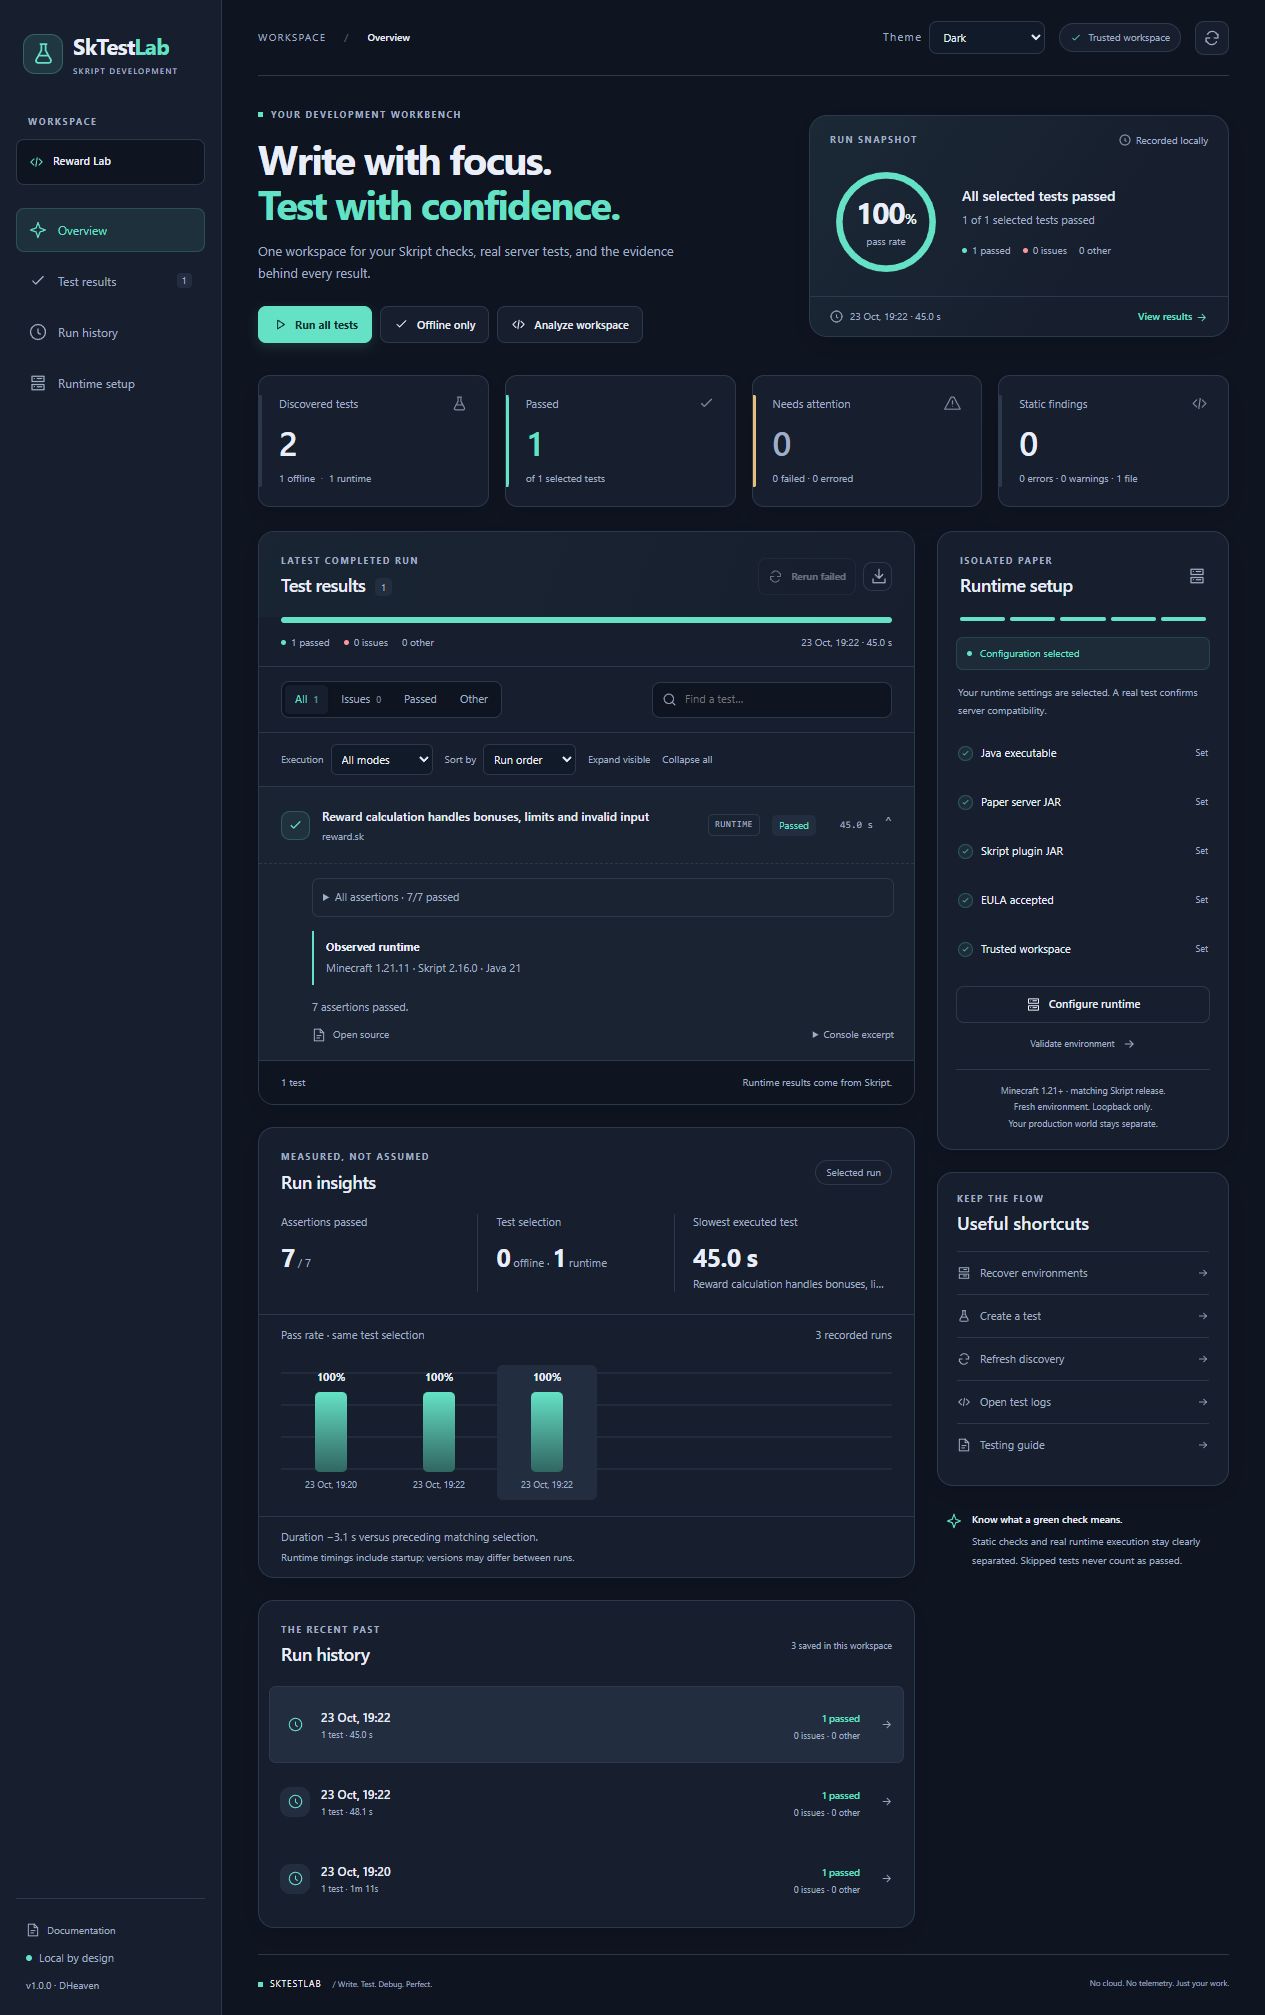Screen dimensions: 1265x2015
Task: Select the Passed filter tab
Action: click(420, 700)
